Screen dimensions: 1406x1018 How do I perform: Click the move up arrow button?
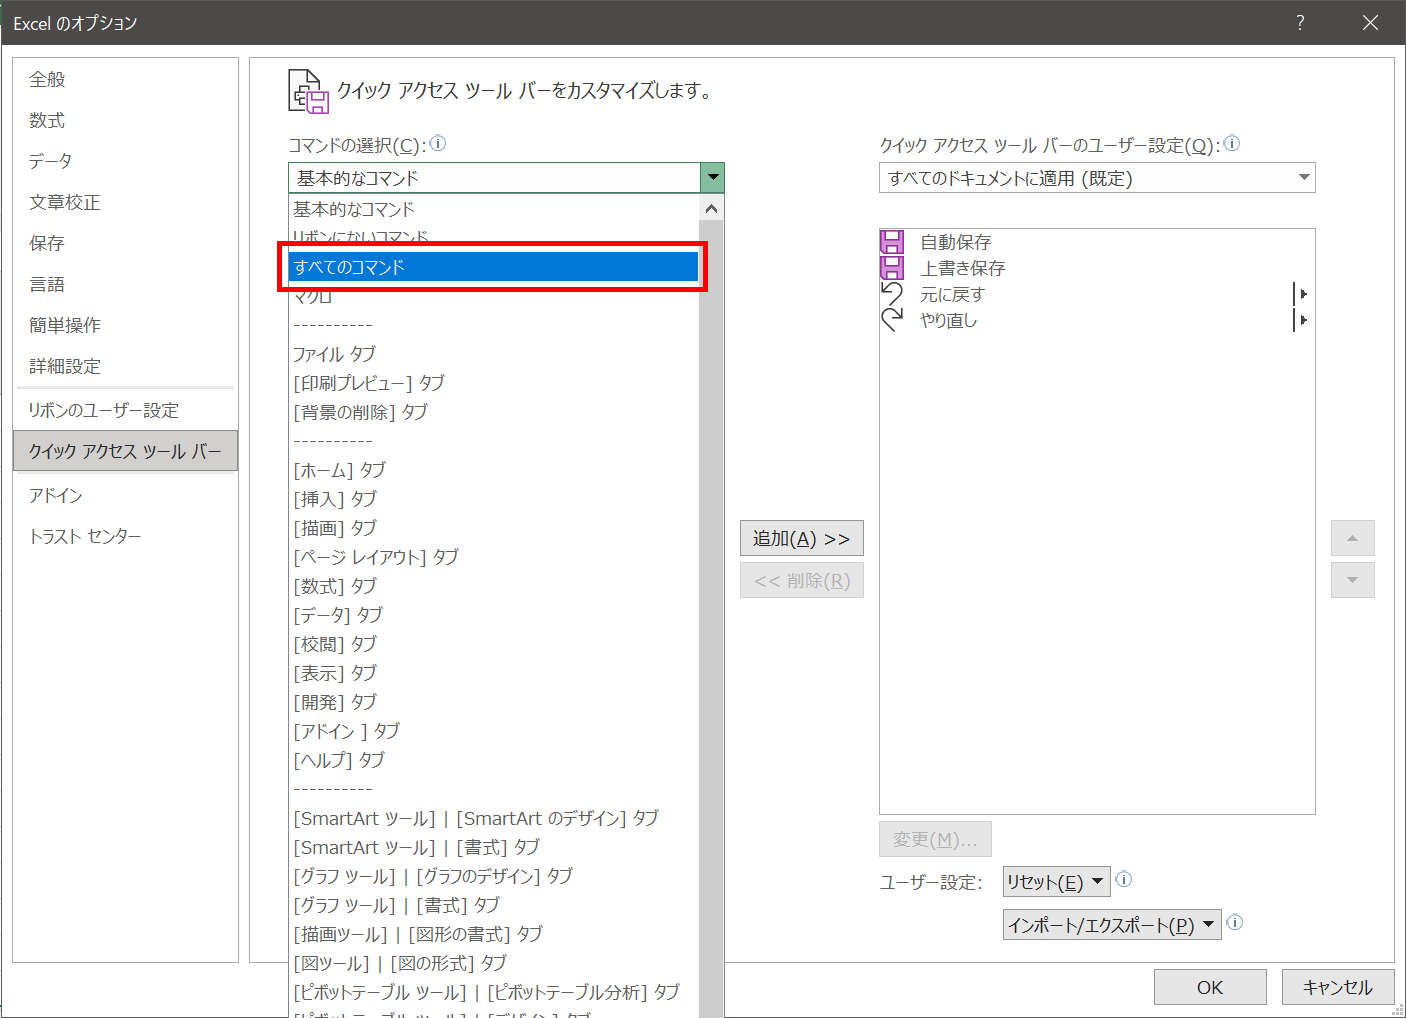pyautogui.click(x=1352, y=538)
